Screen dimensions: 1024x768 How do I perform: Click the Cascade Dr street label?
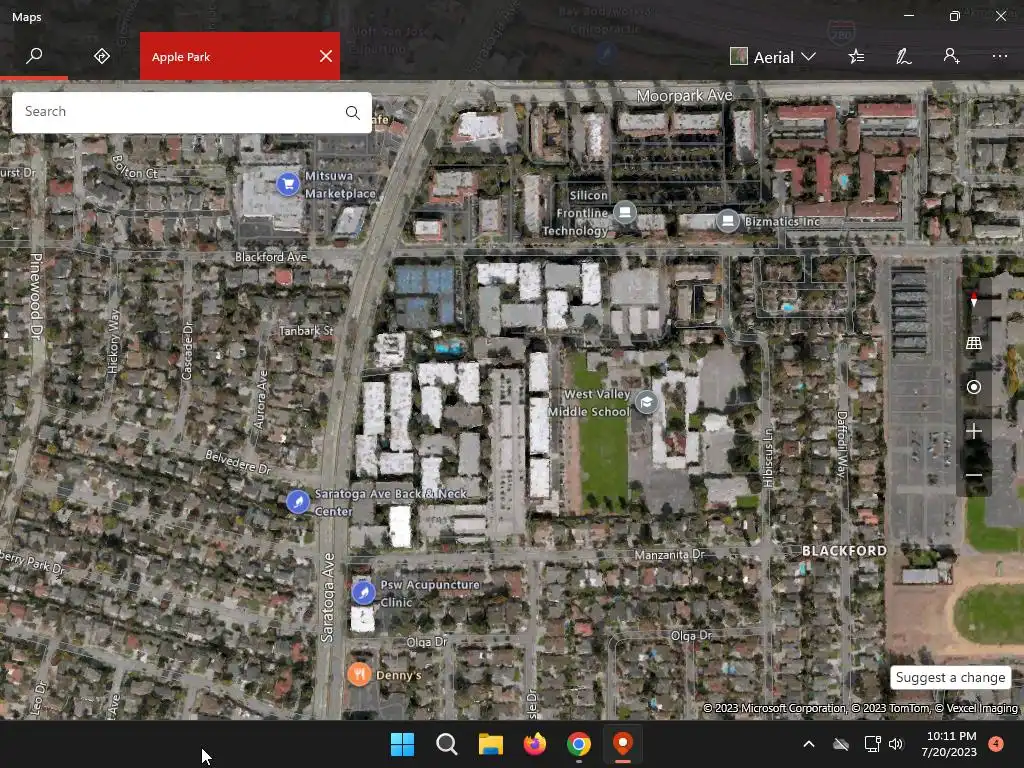coord(187,351)
